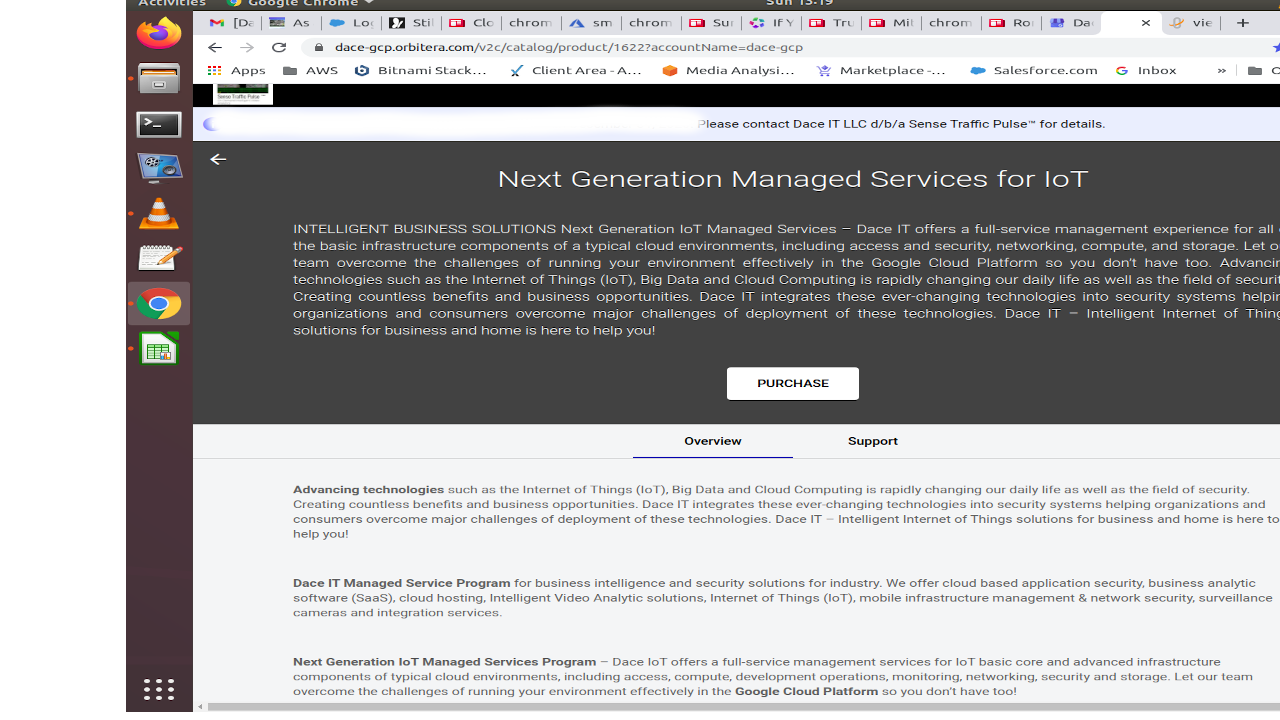Switch to the 'Log' cloud tab
Screen dimensions: 1280x720
[x=350, y=23]
